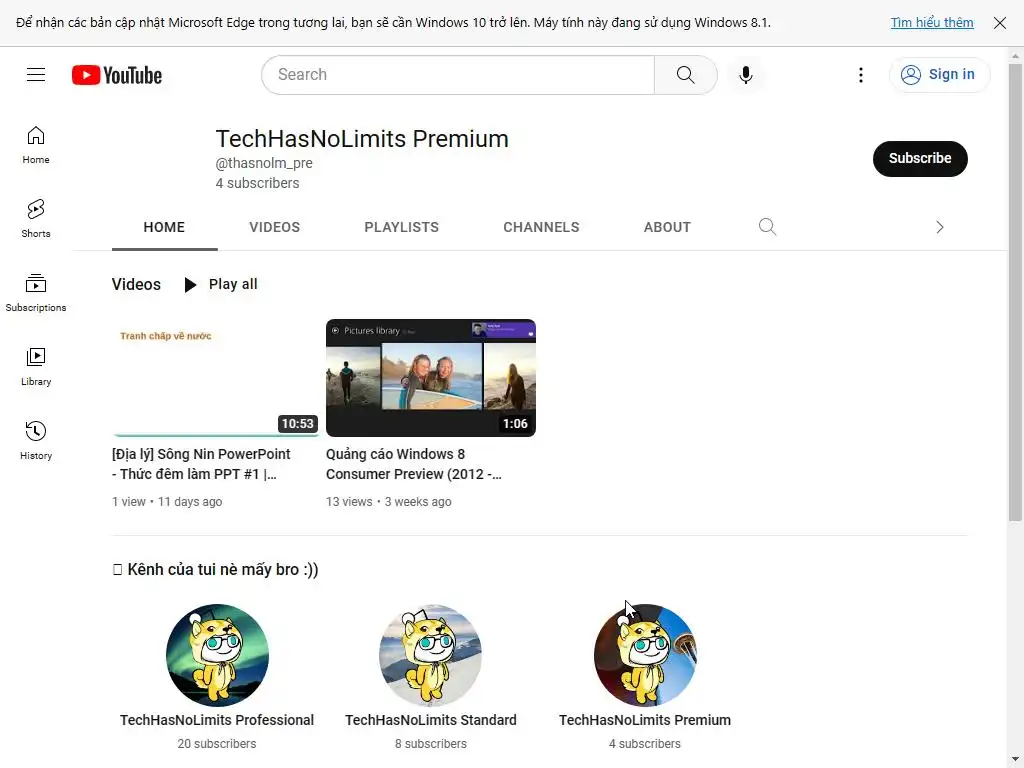The image size is (1024, 768).
Task: Switch to the ABOUT tab
Action: 667,227
